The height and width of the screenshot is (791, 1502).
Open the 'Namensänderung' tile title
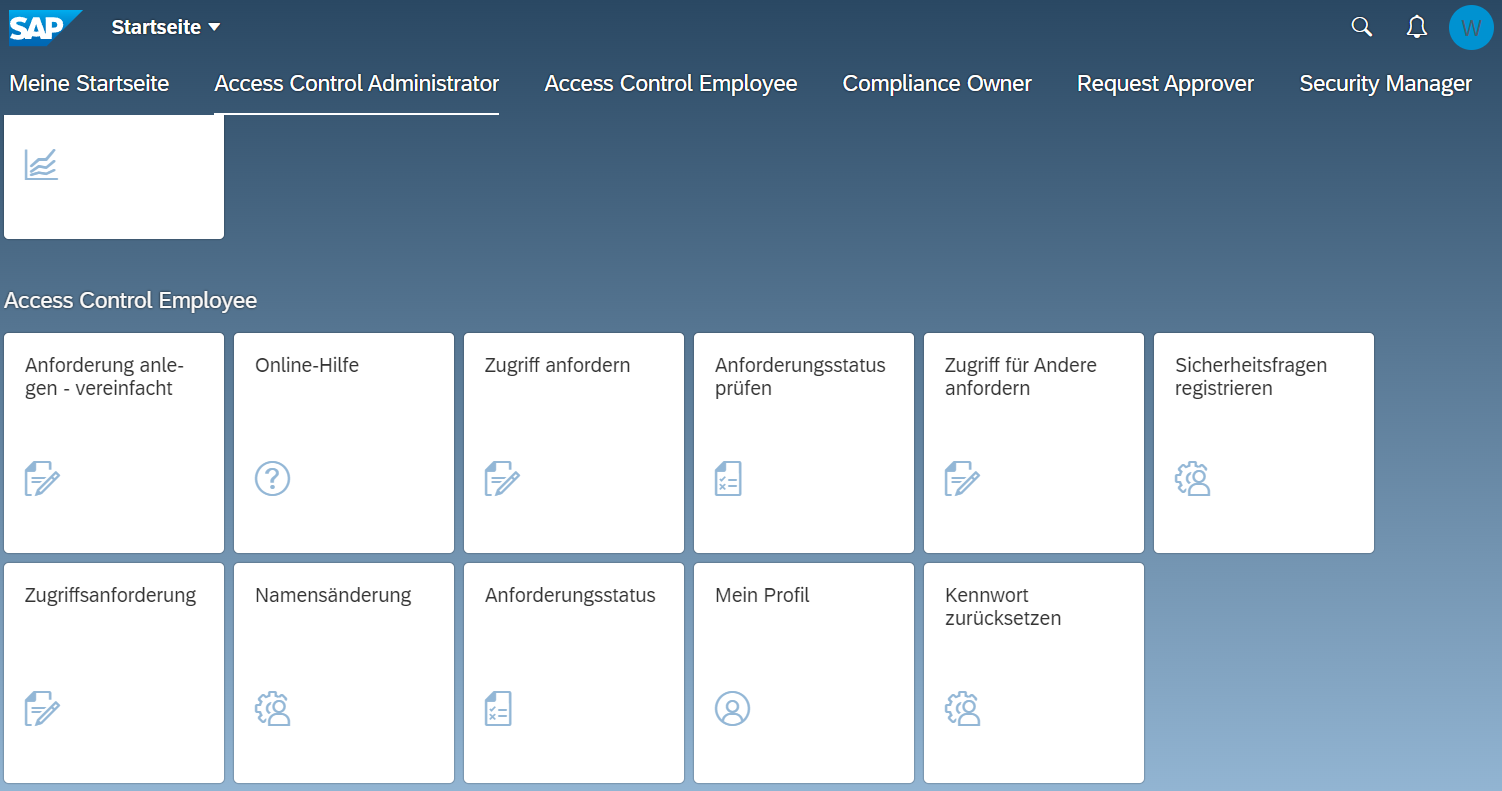click(x=333, y=596)
